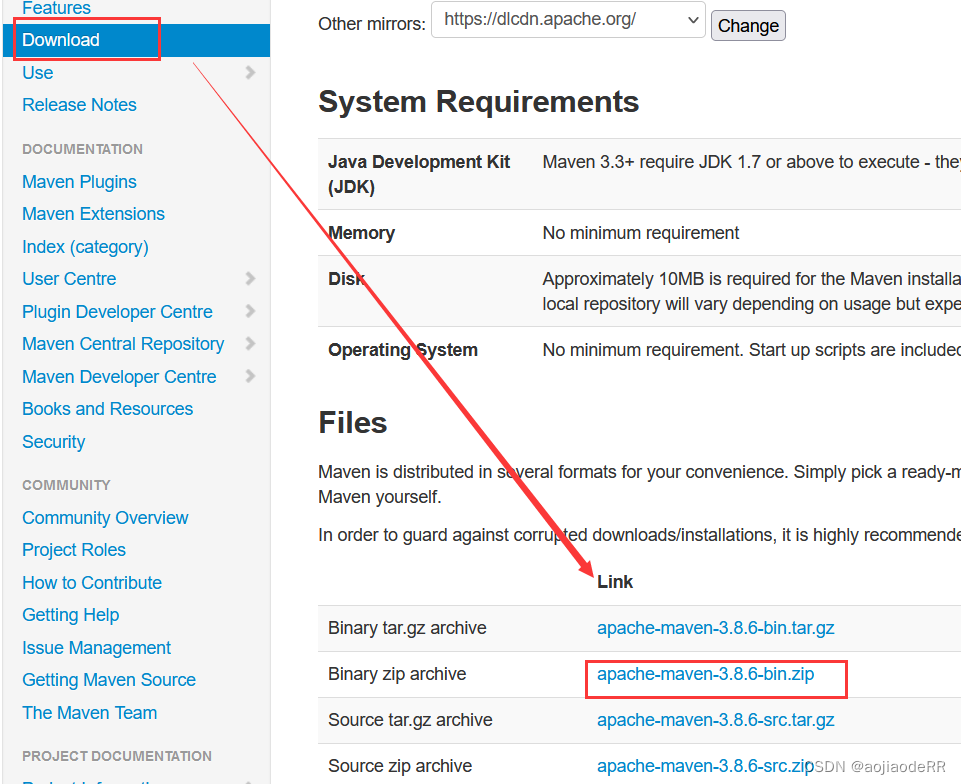Viewport: 961px width, 784px height.
Task: Click the Operating System row label
Action: tap(403, 350)
